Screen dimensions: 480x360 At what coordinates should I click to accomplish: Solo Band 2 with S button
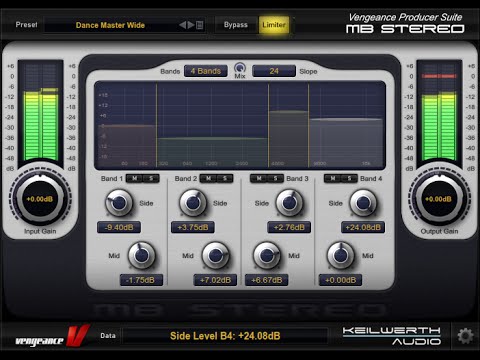point(225,179)
